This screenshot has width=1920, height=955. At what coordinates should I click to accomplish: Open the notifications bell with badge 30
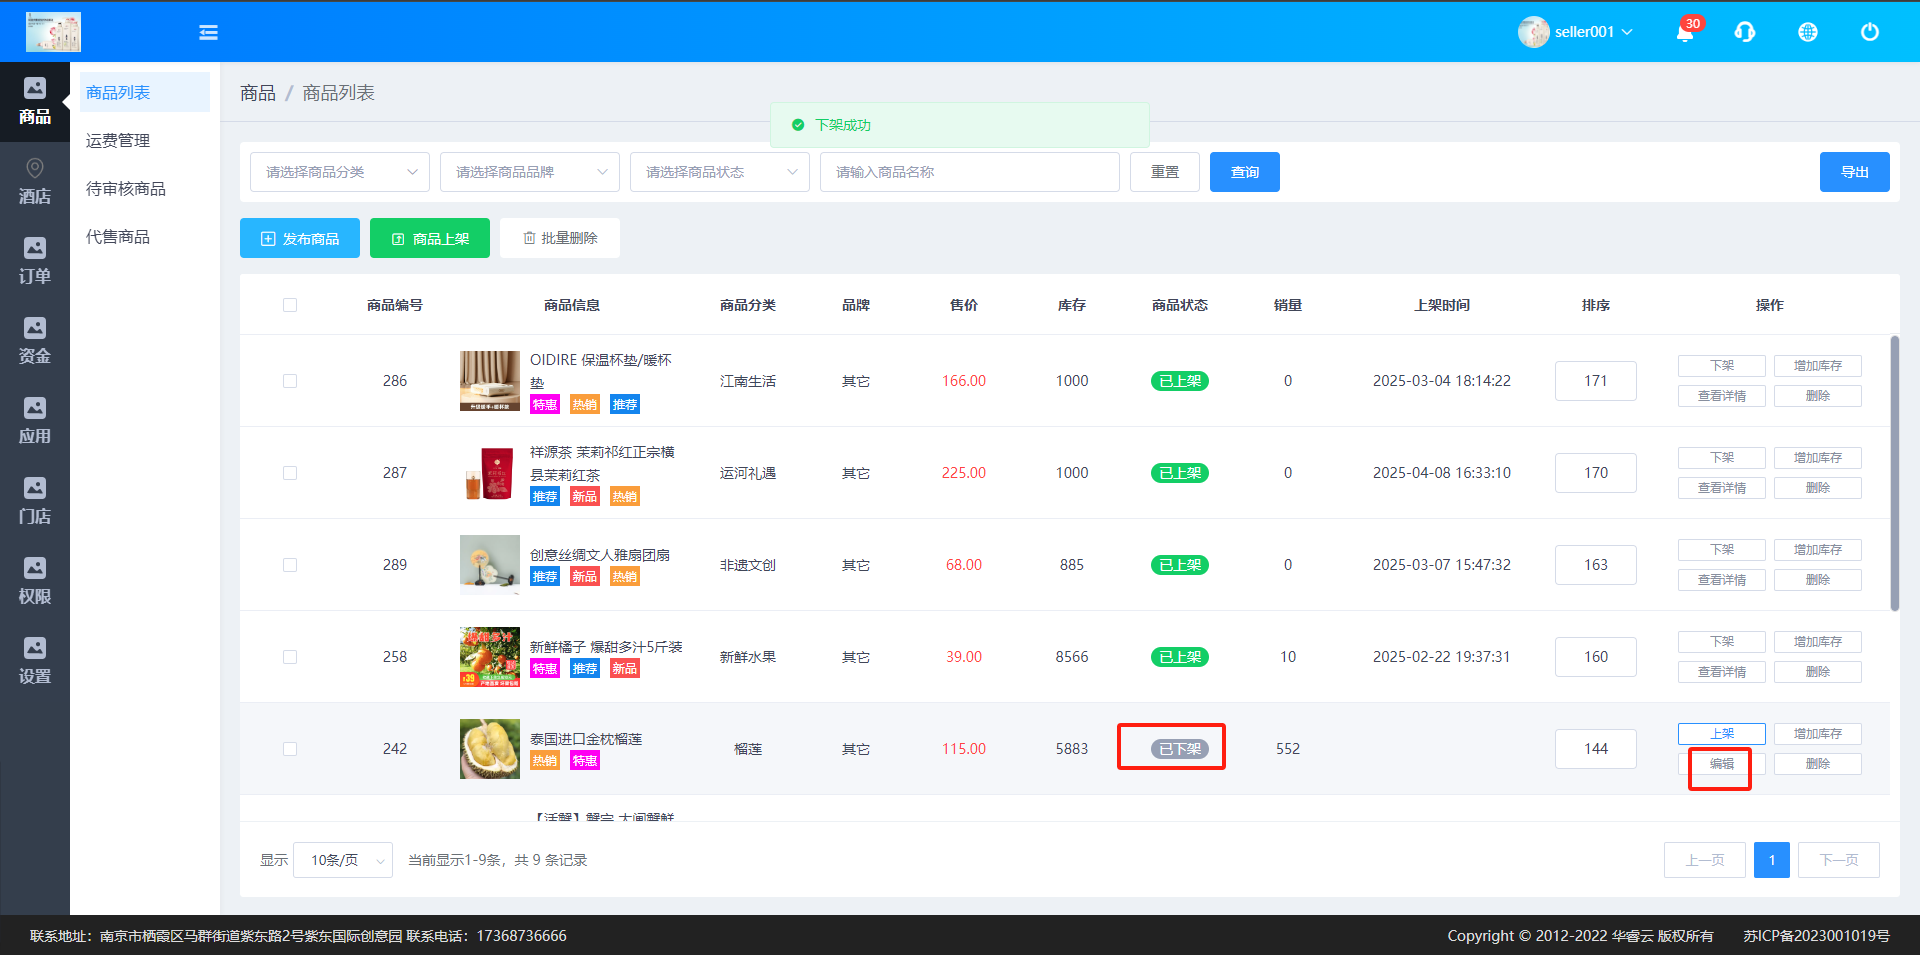click(1685, 33)
